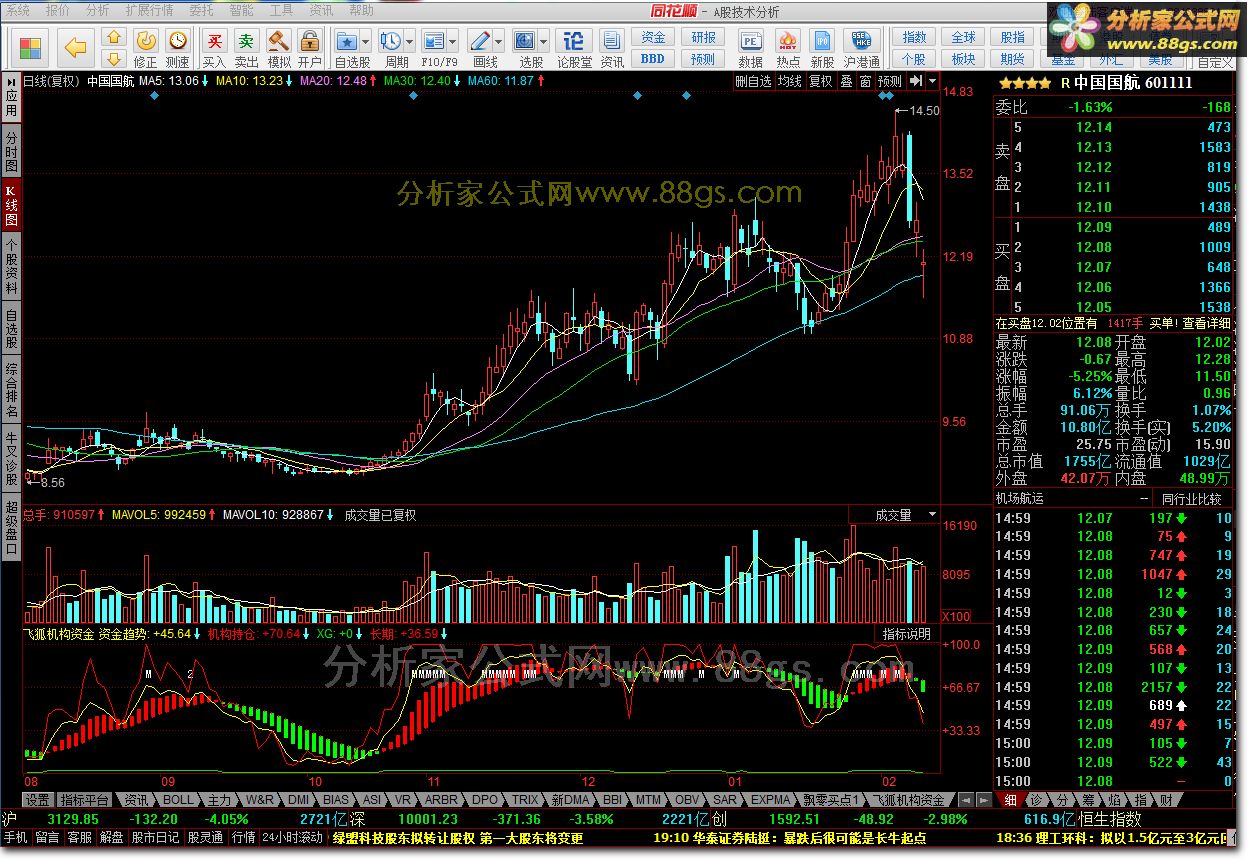Open the 同行业比较 industry comparison tab
Screen dimensions: 1249x860
(x=1191, y=497)
